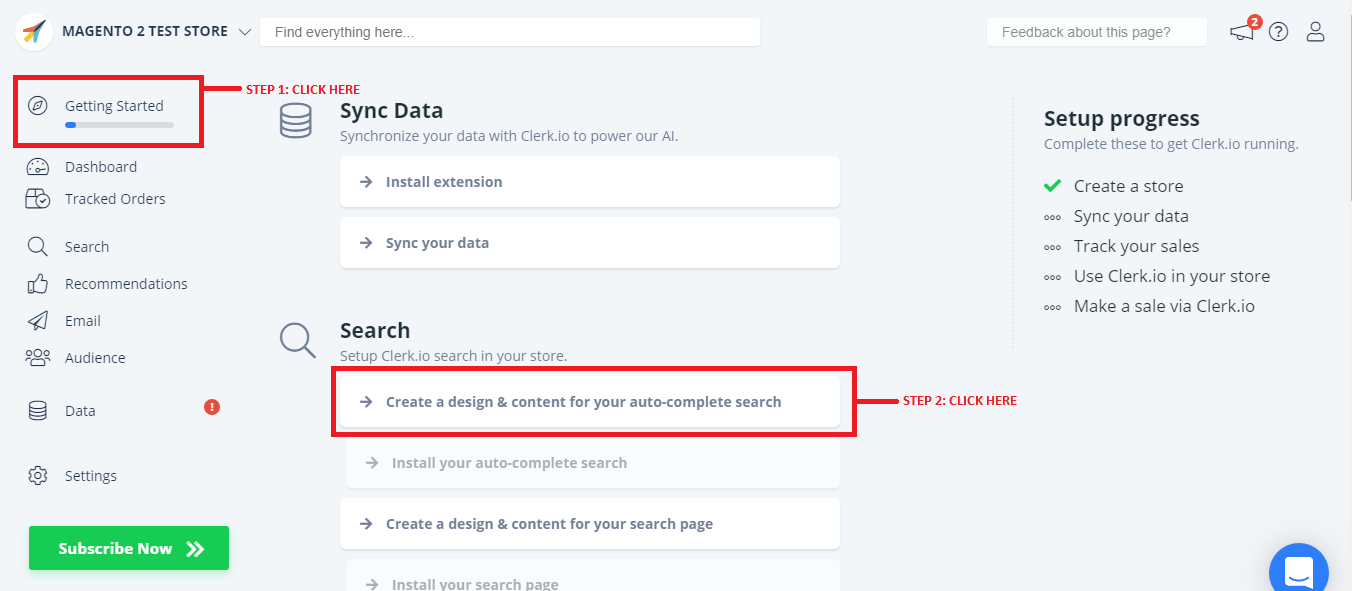Open the announcements megaphone icon

(1242, 32)
